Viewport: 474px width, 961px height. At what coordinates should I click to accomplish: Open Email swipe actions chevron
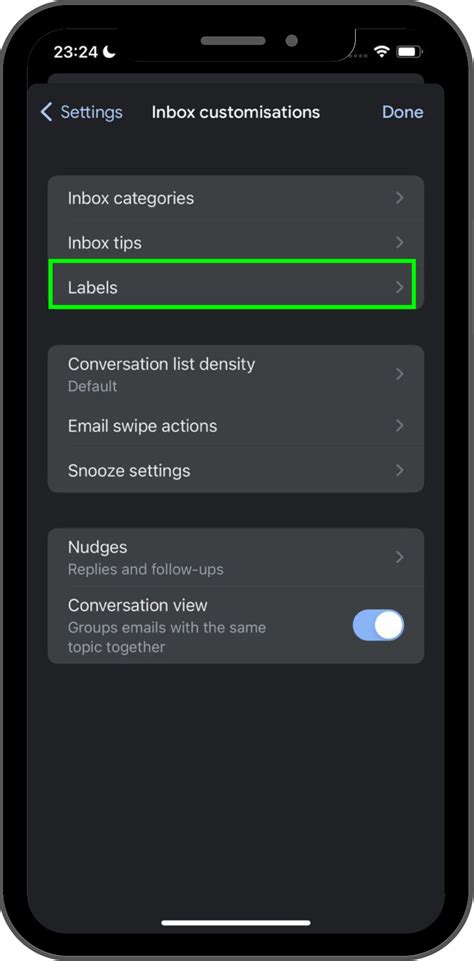point(400,425)
